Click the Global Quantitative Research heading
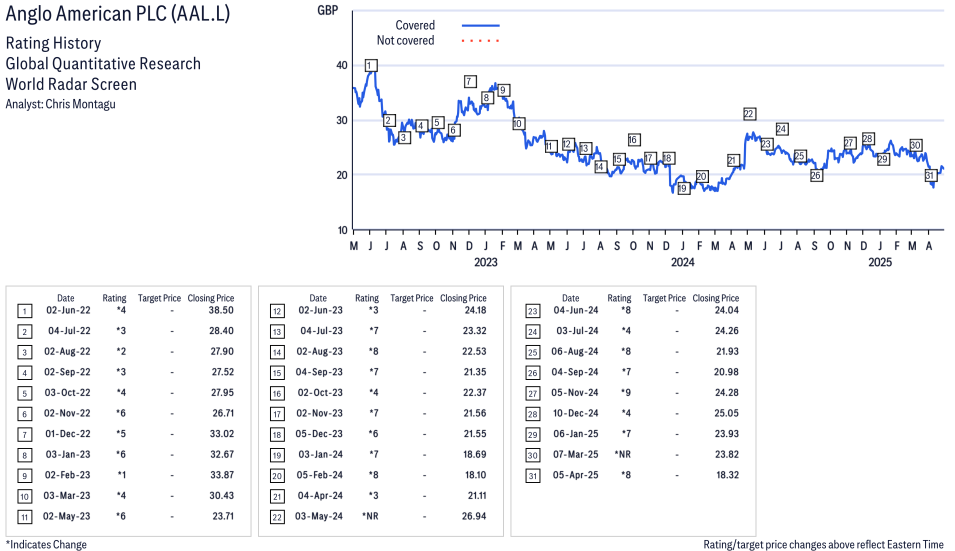Screen dimensions: 955x551 coord(103,64)
